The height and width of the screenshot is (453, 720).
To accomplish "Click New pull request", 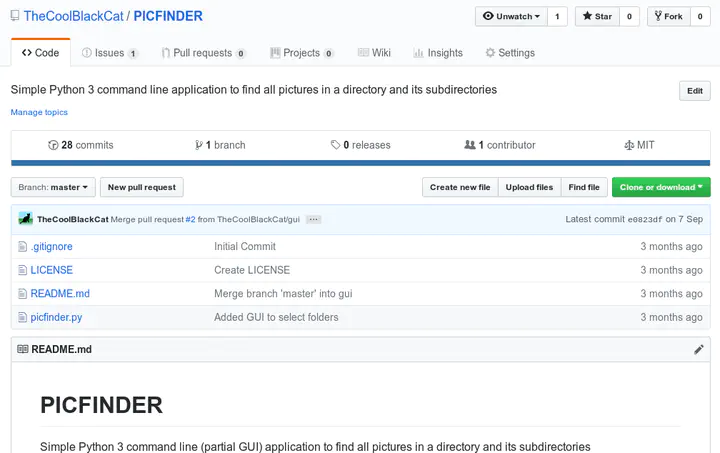I will pos(142,187).
